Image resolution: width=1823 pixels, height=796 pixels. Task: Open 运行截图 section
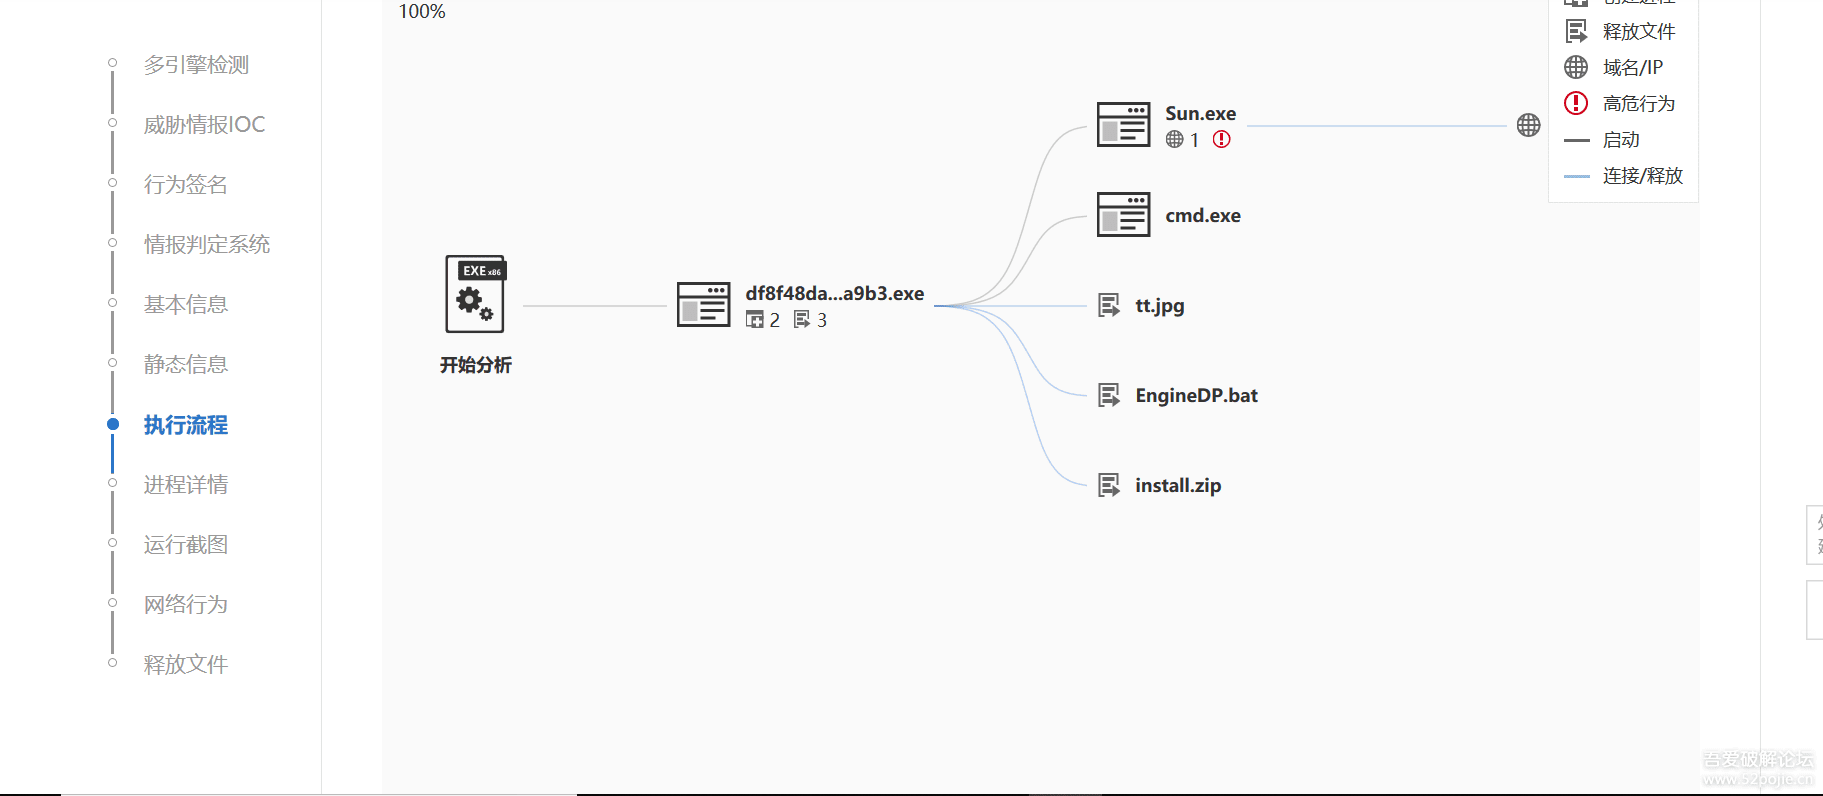186,545
